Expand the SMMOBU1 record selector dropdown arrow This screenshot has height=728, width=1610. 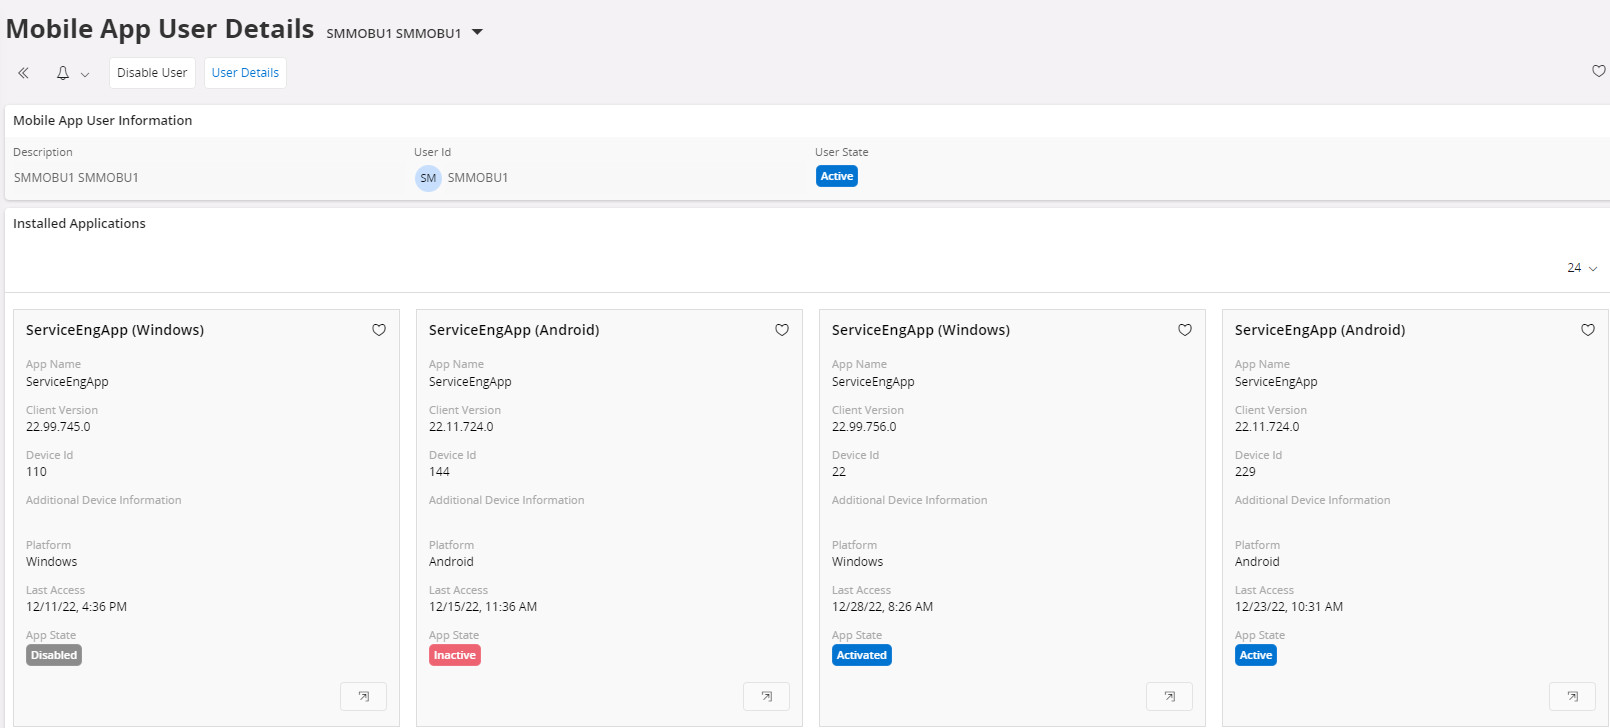point(478,32)
